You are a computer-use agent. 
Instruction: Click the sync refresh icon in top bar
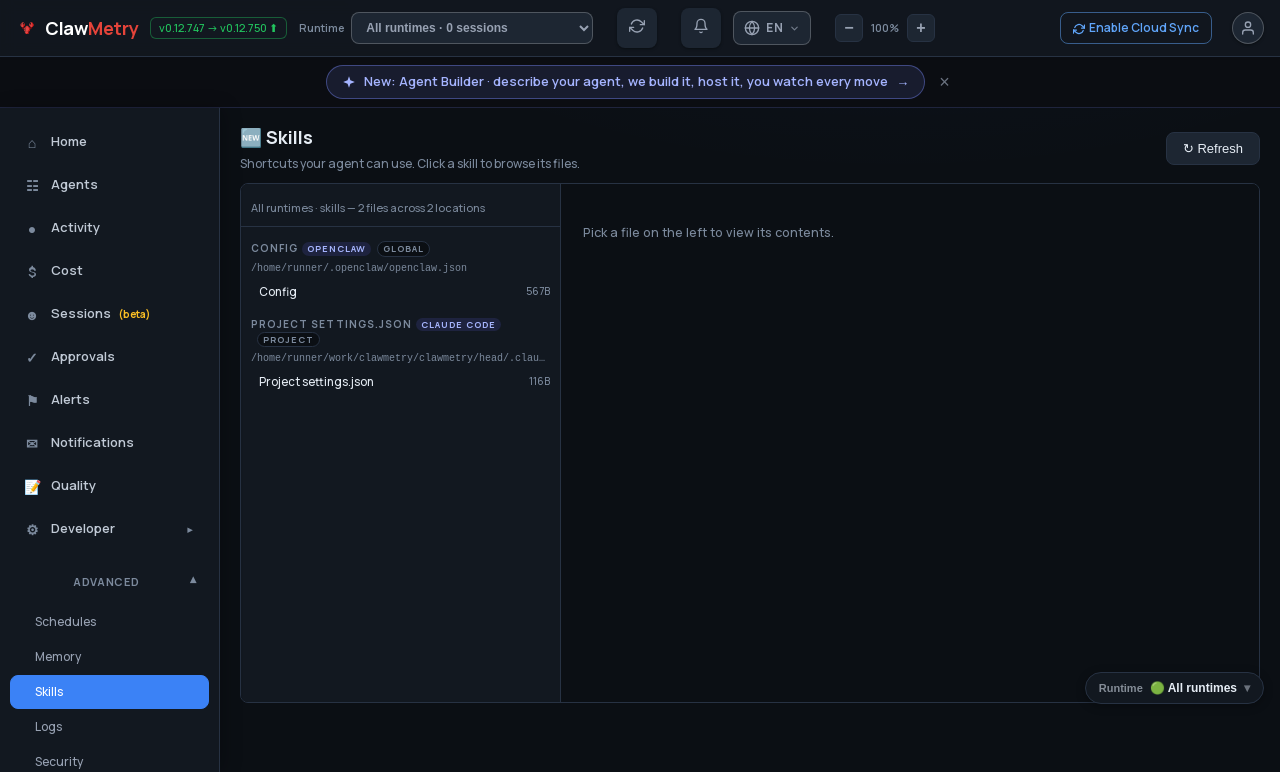(x=637, y=27)
